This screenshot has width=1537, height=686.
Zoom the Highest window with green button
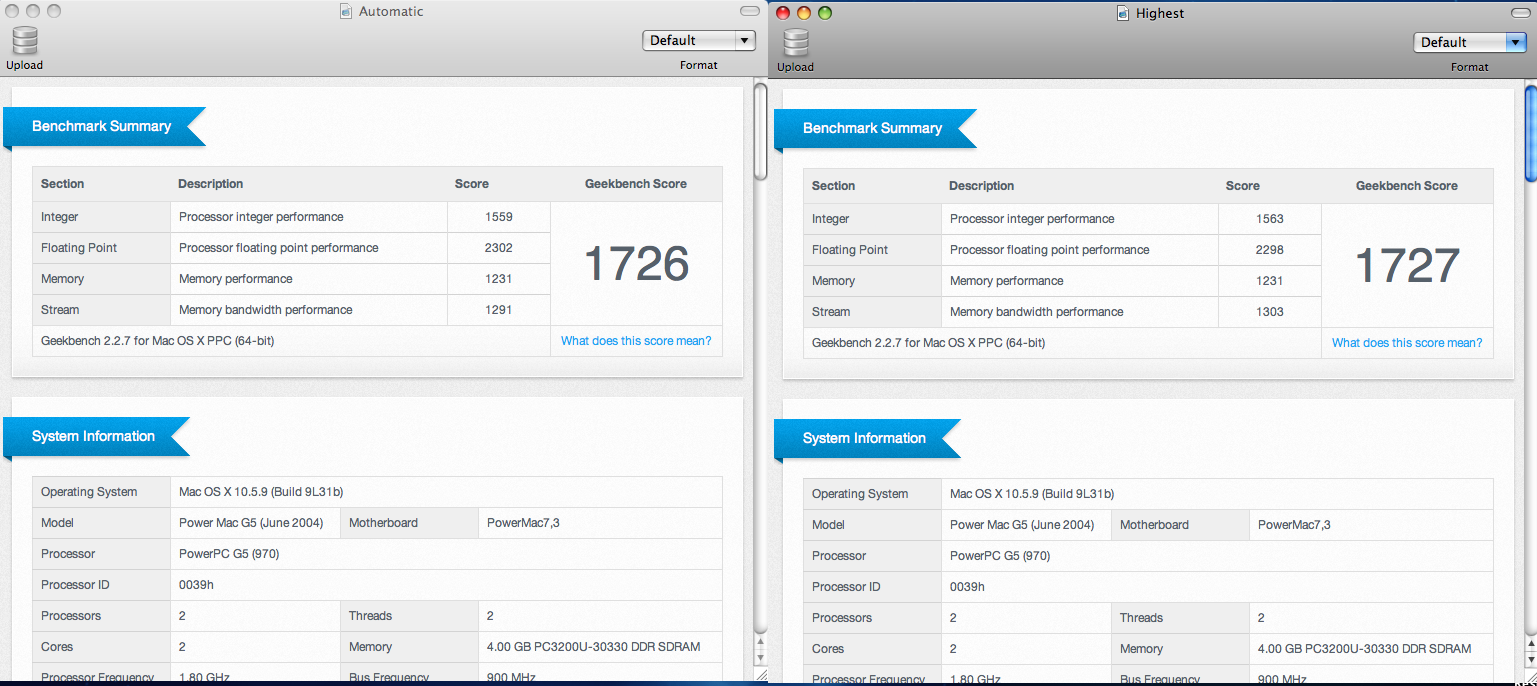825,13
